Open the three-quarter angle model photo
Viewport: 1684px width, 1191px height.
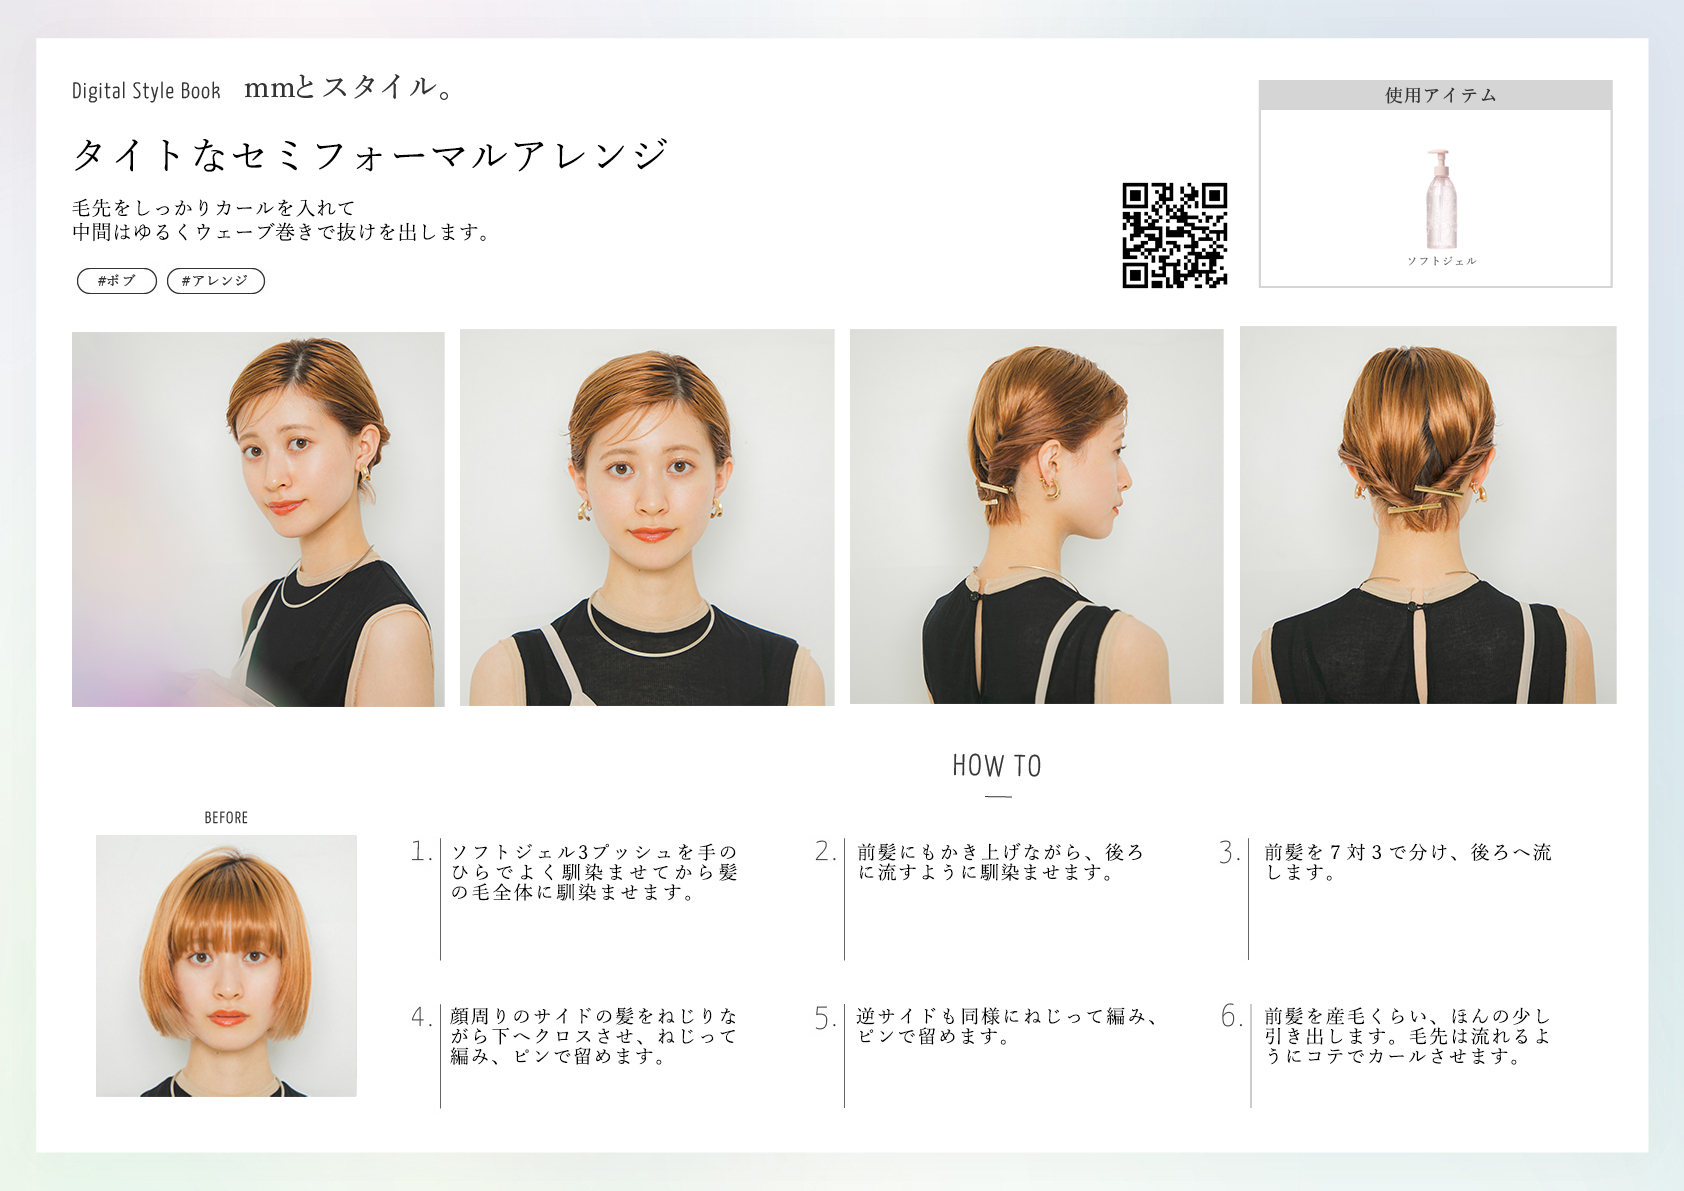pos(258,519)
